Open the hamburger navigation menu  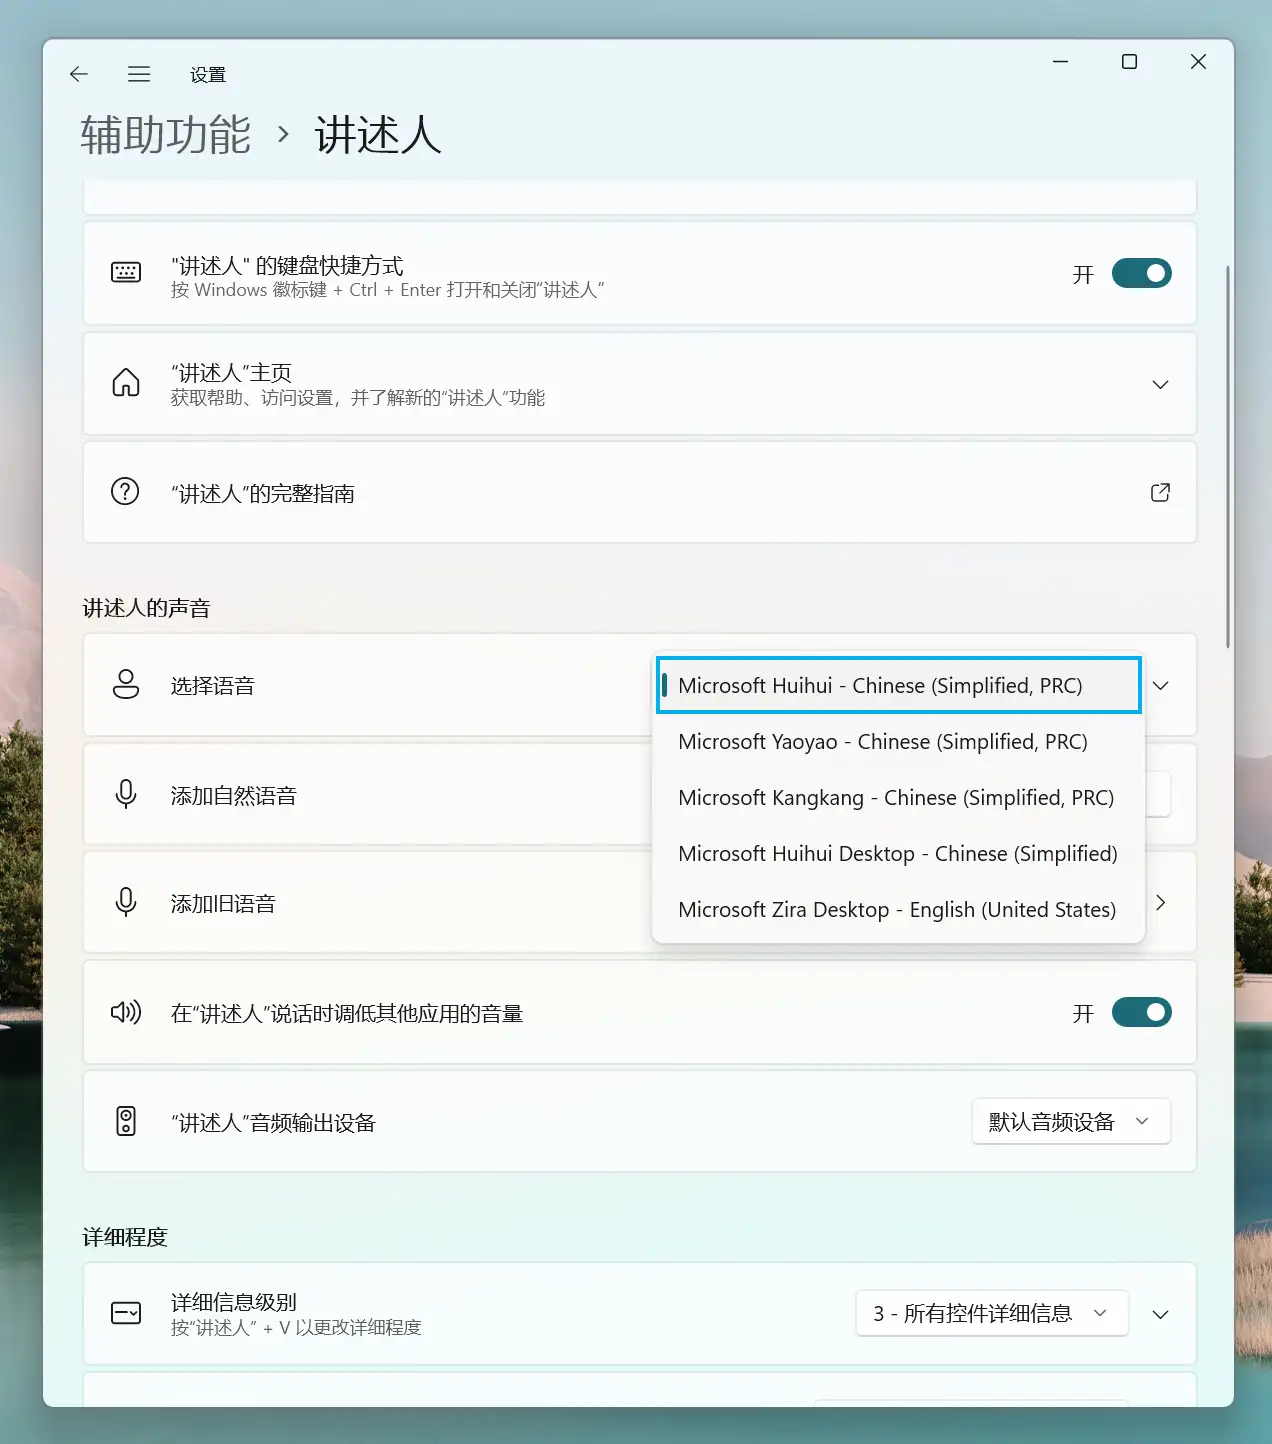(139, 74)
